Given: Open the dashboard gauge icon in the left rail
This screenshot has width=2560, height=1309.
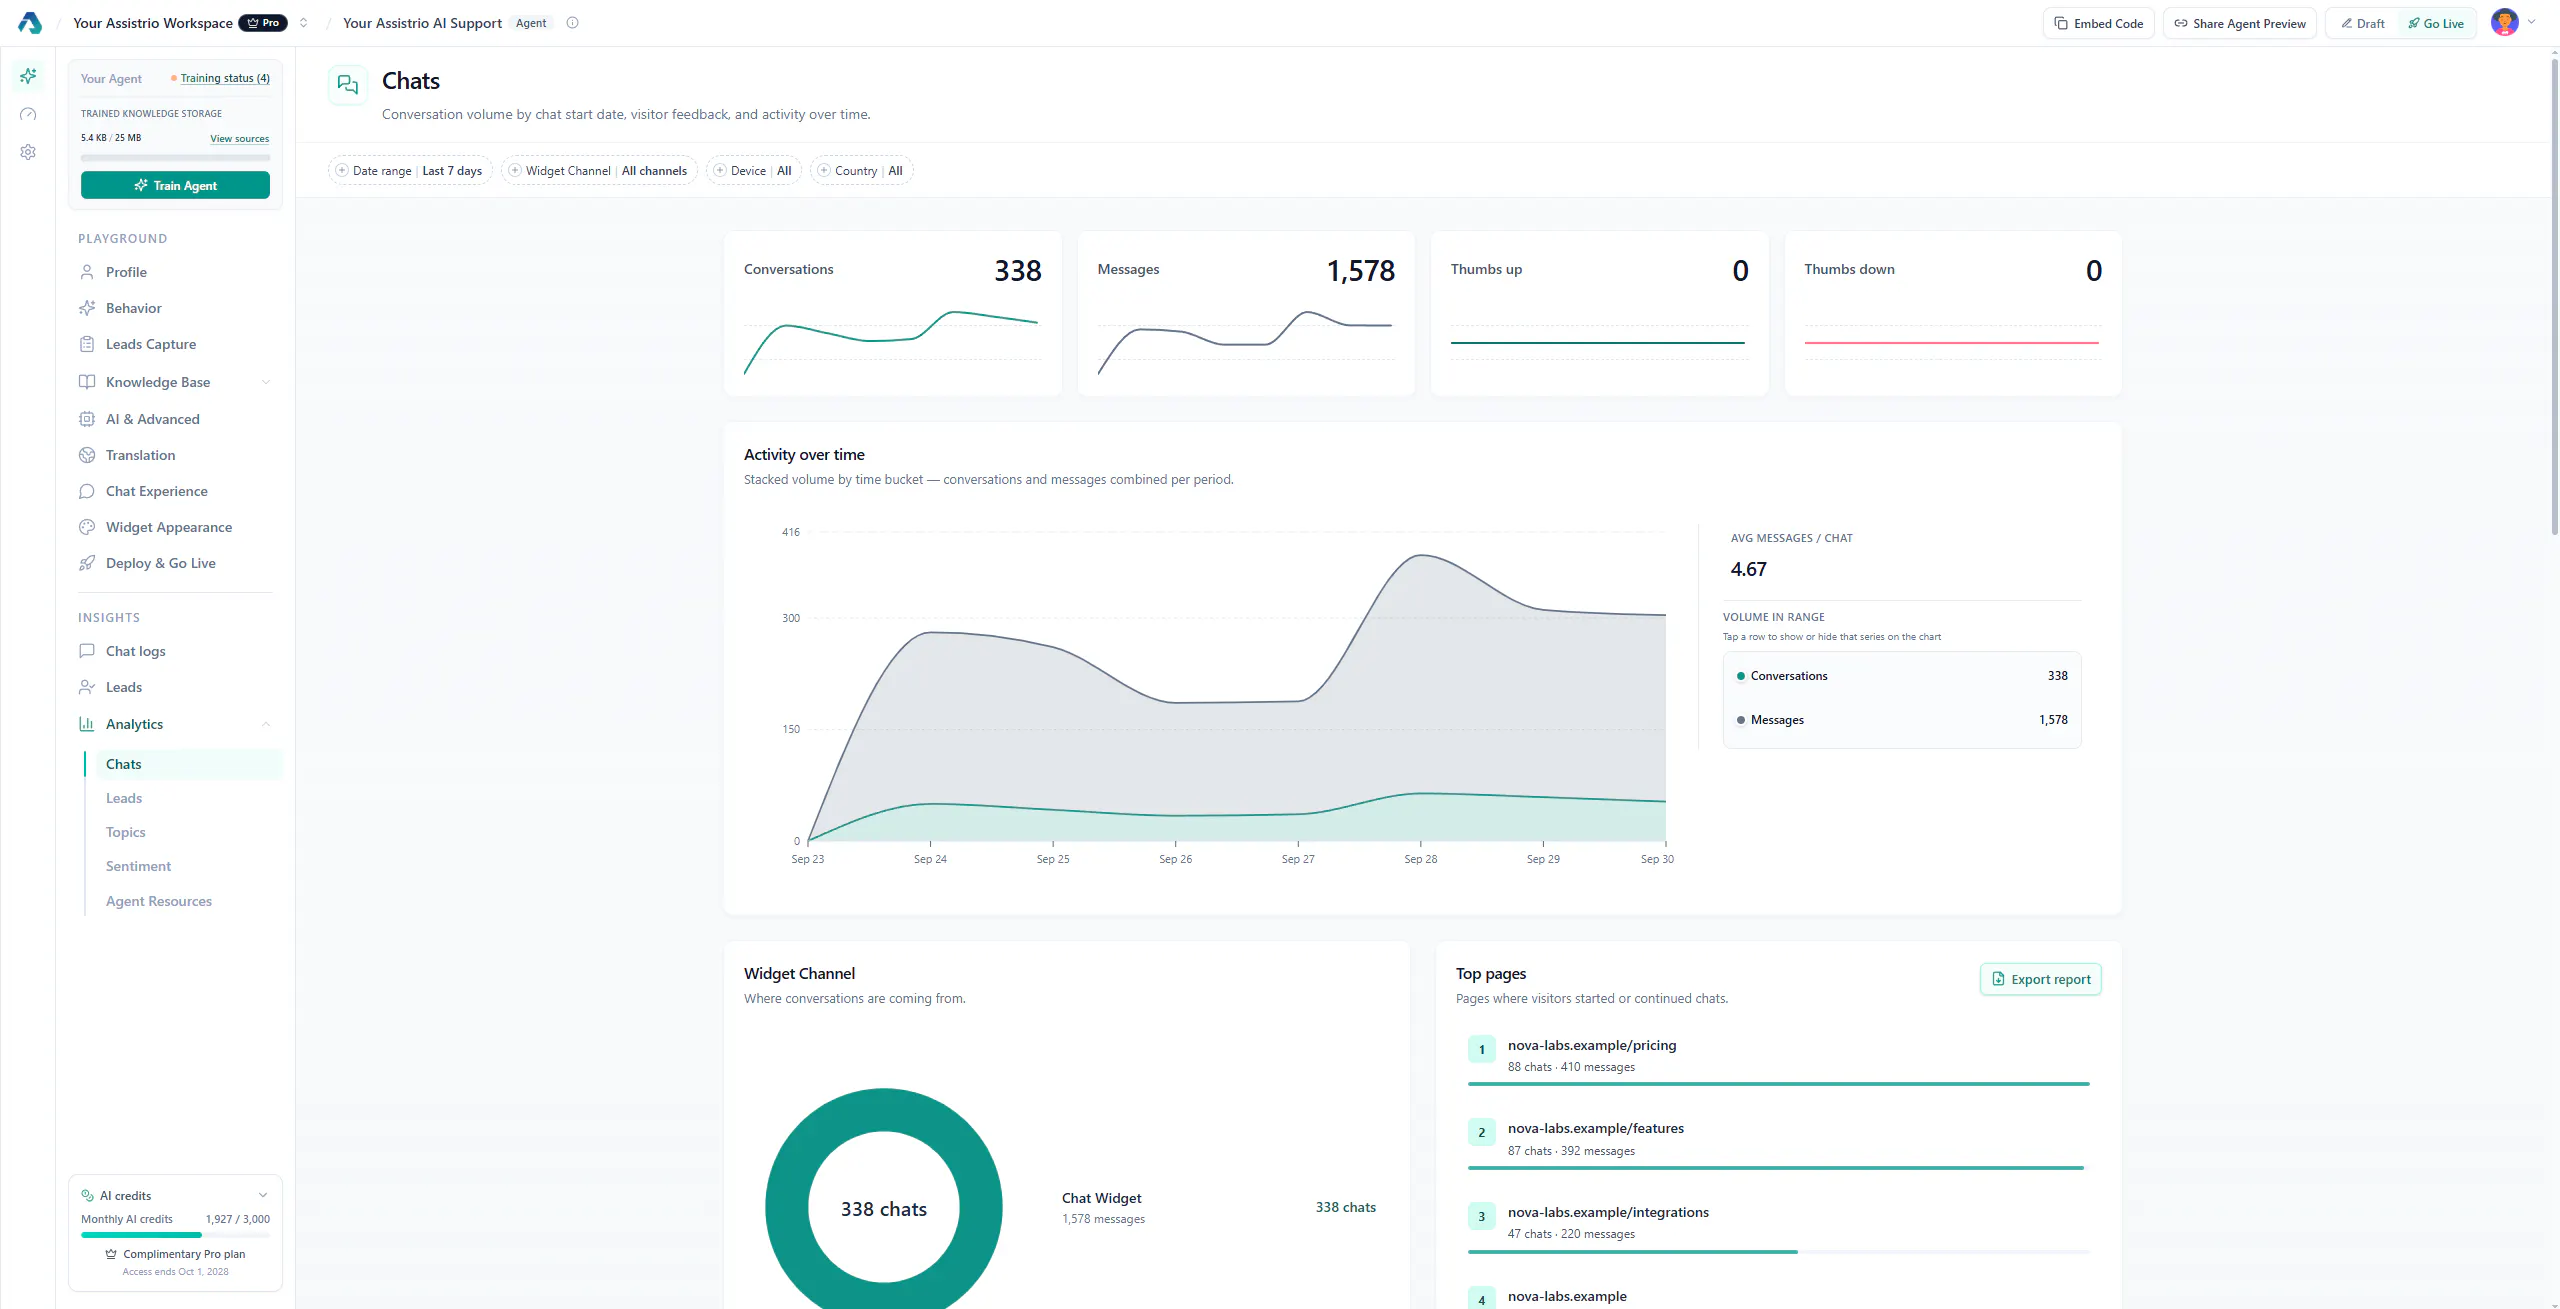Looking at the screenshot, I should pos(28,114).
